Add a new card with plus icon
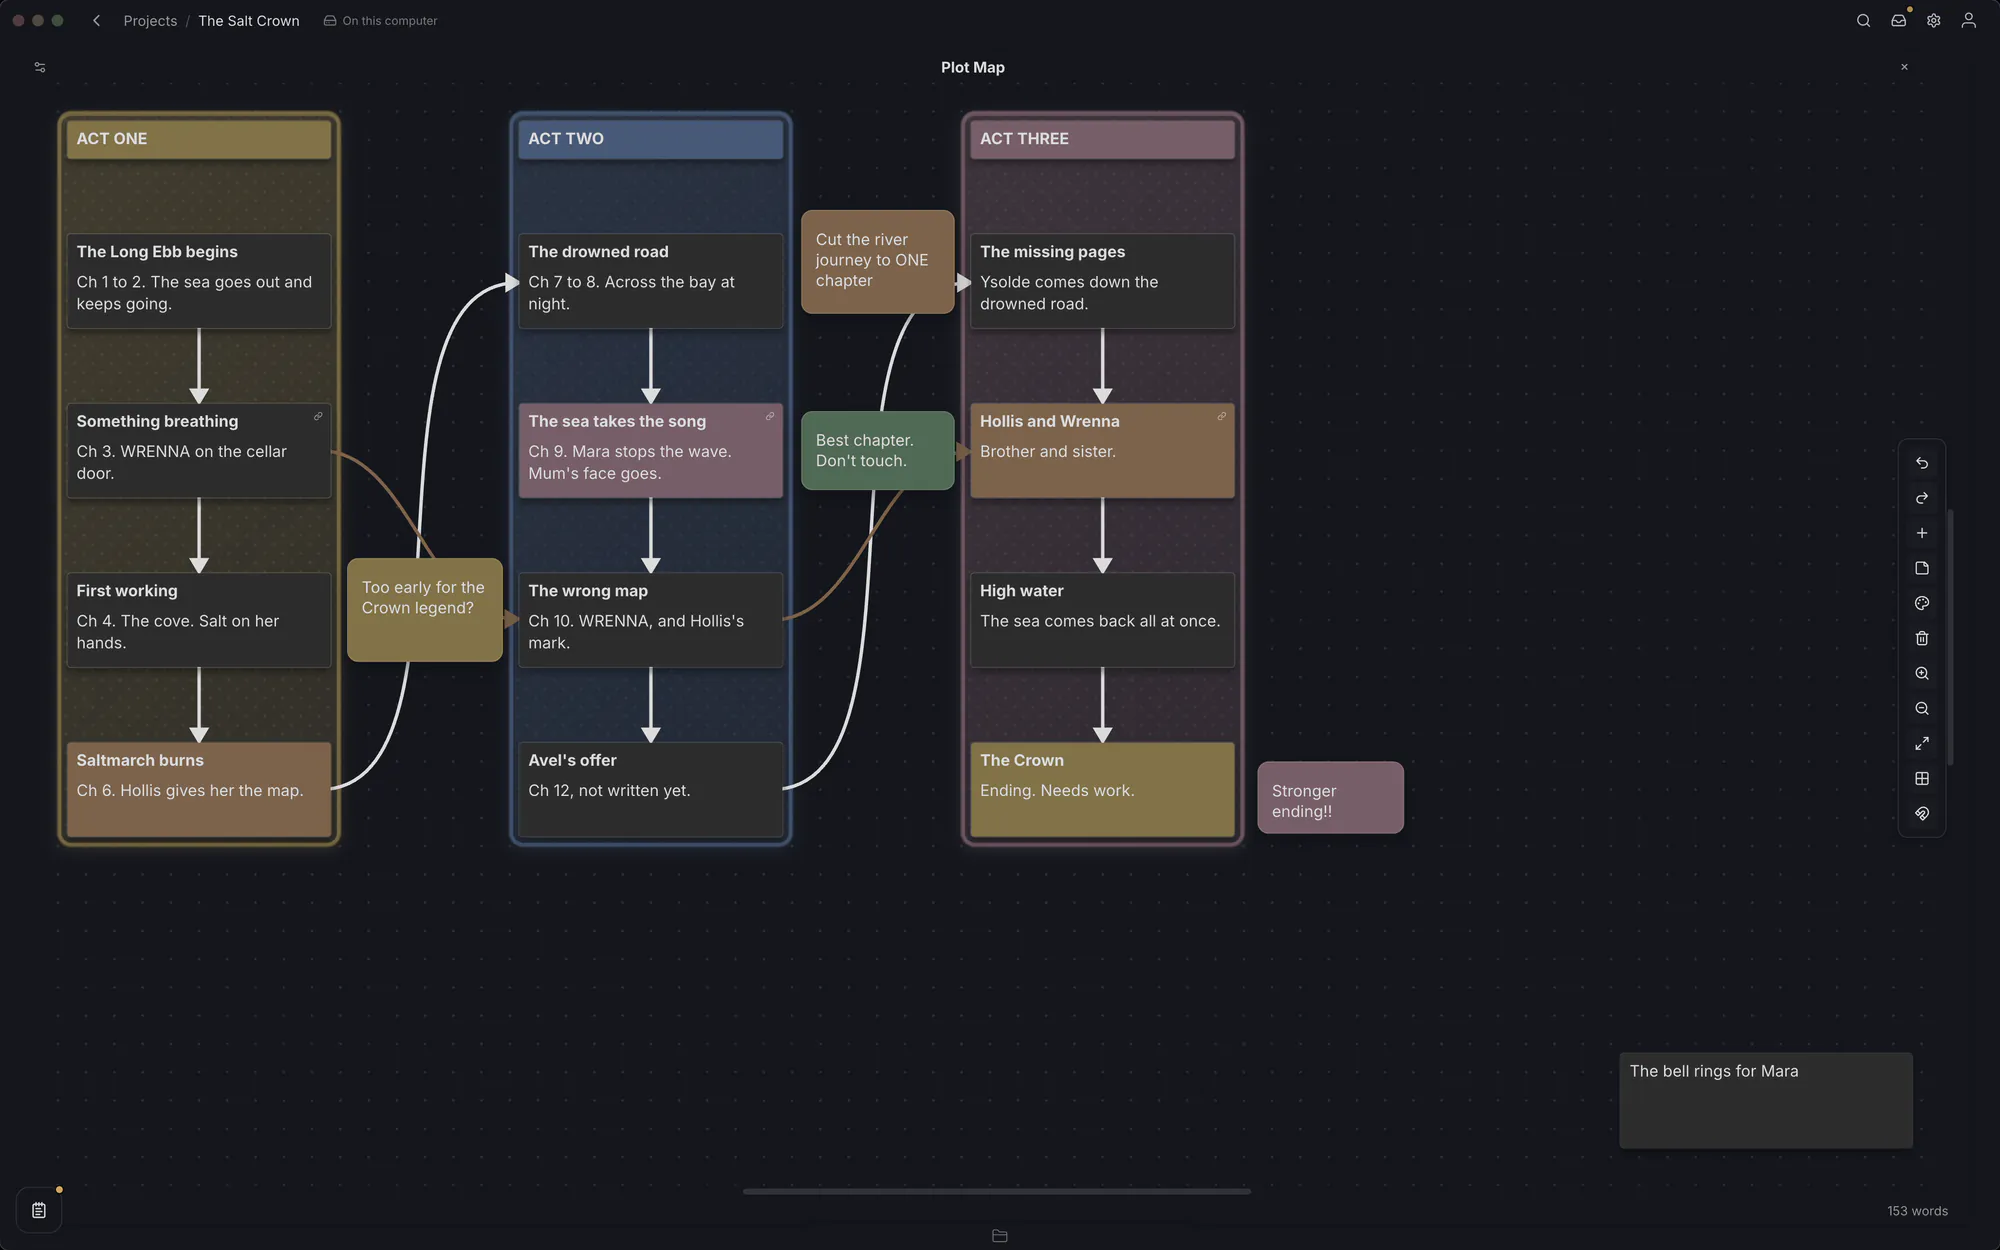 click(1921, 533)
